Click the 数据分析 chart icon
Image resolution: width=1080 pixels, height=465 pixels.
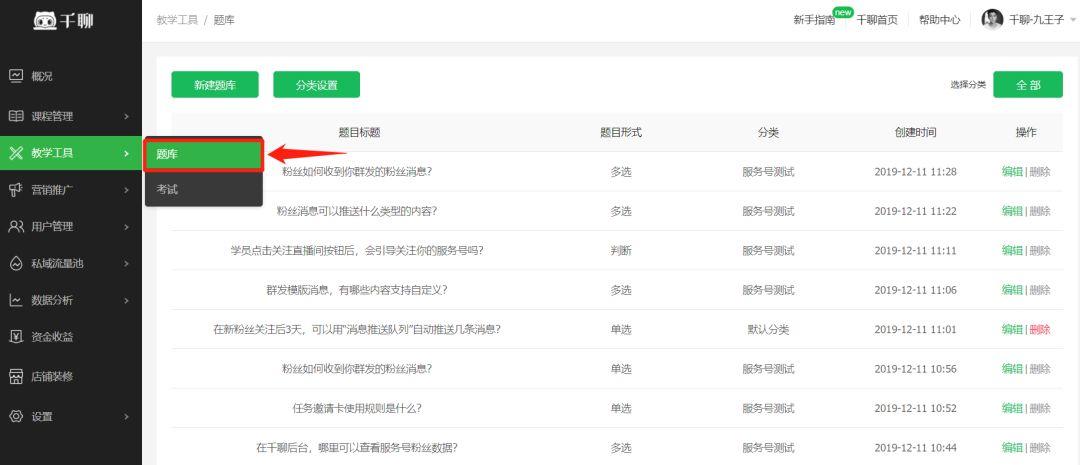(16, 300)
